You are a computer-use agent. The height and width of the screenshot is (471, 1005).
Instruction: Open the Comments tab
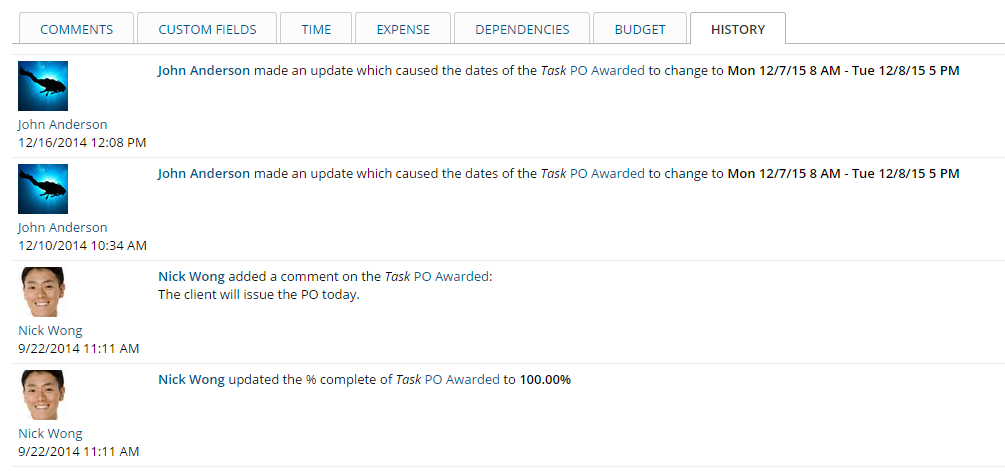click(x=76, y=29)
